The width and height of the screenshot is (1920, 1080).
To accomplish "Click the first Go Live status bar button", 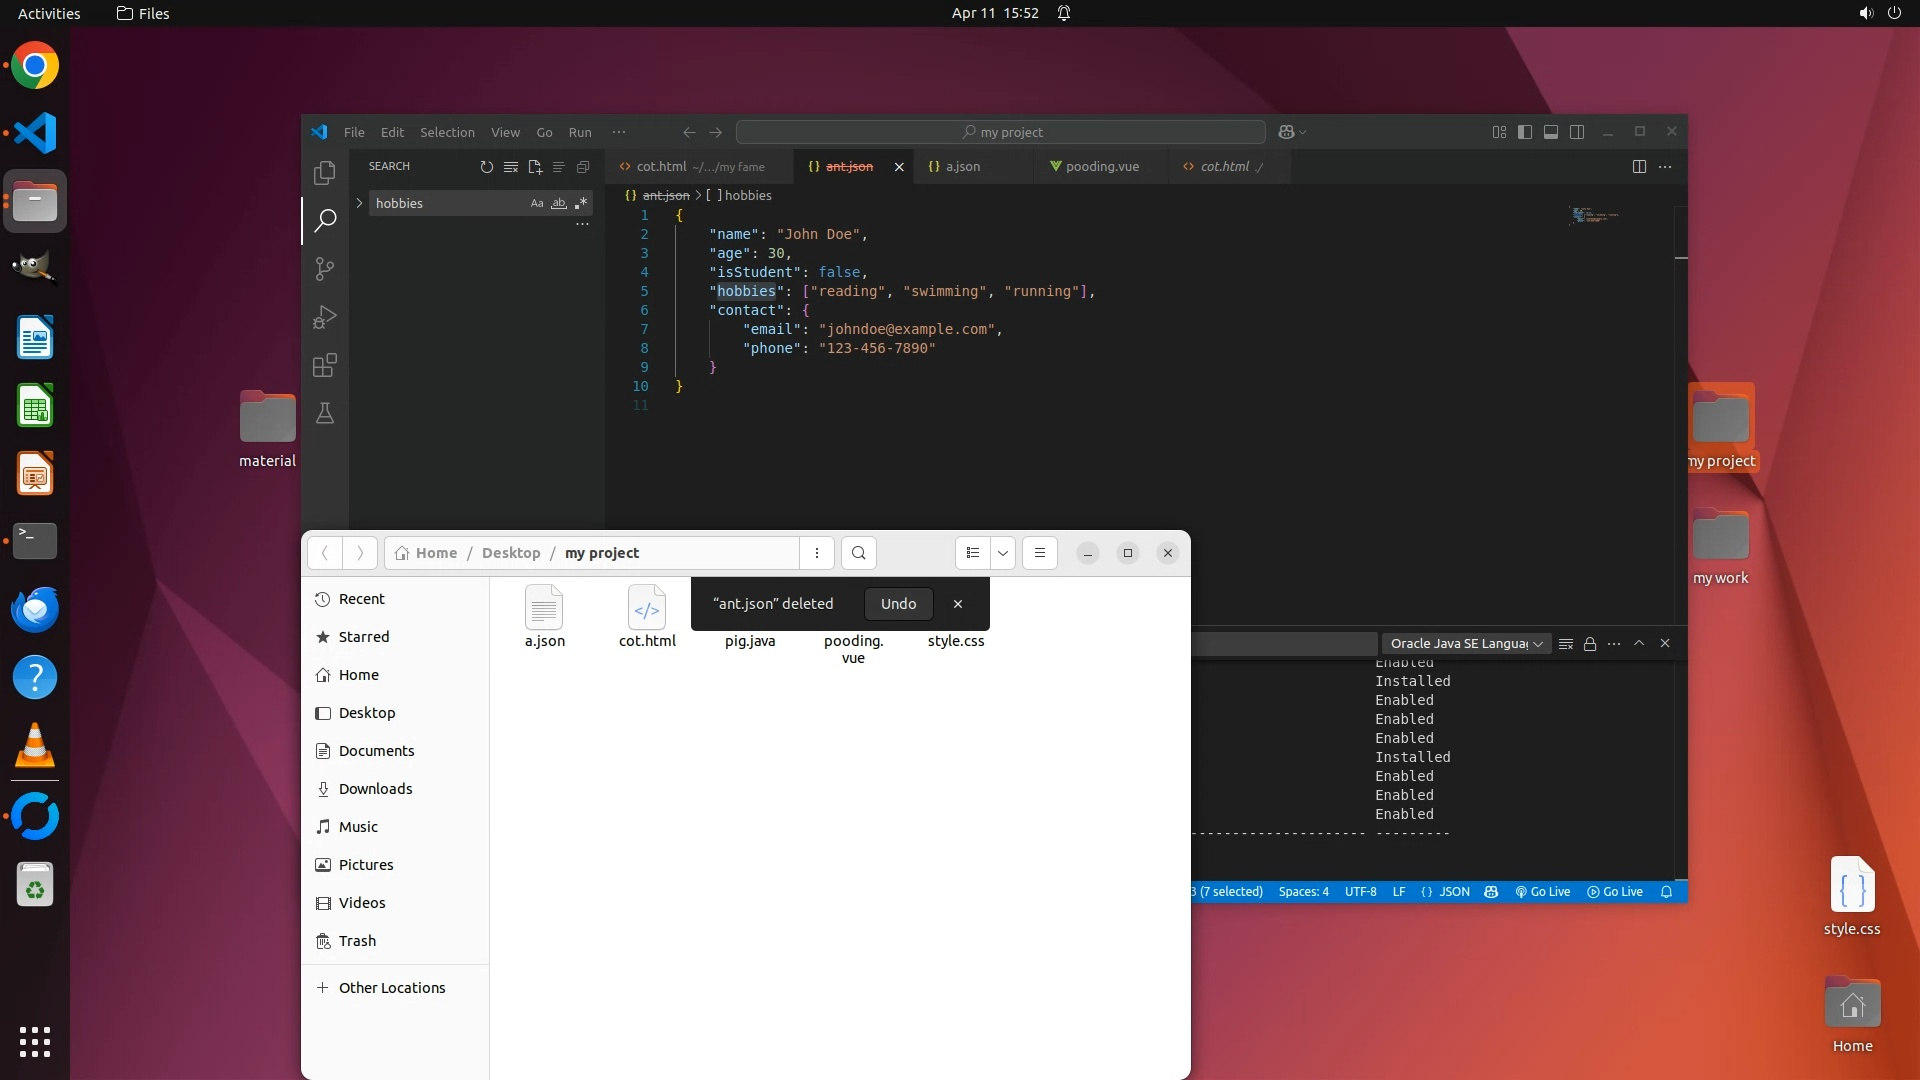I will coord(1543,892).
